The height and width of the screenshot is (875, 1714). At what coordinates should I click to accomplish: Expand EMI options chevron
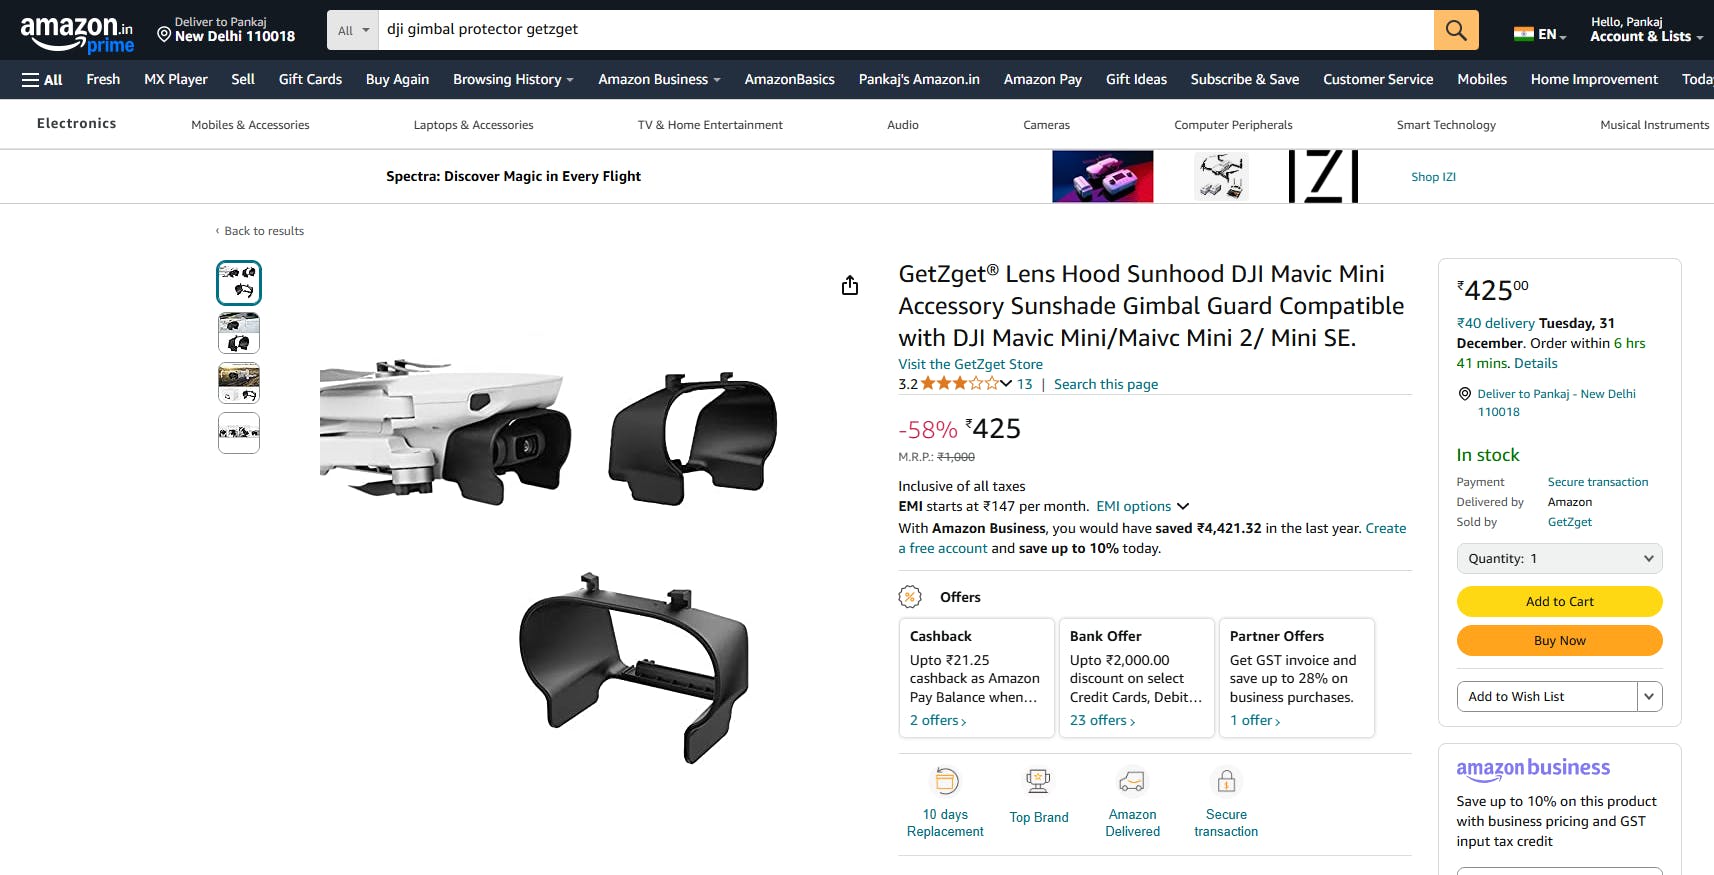[1183, 506]
